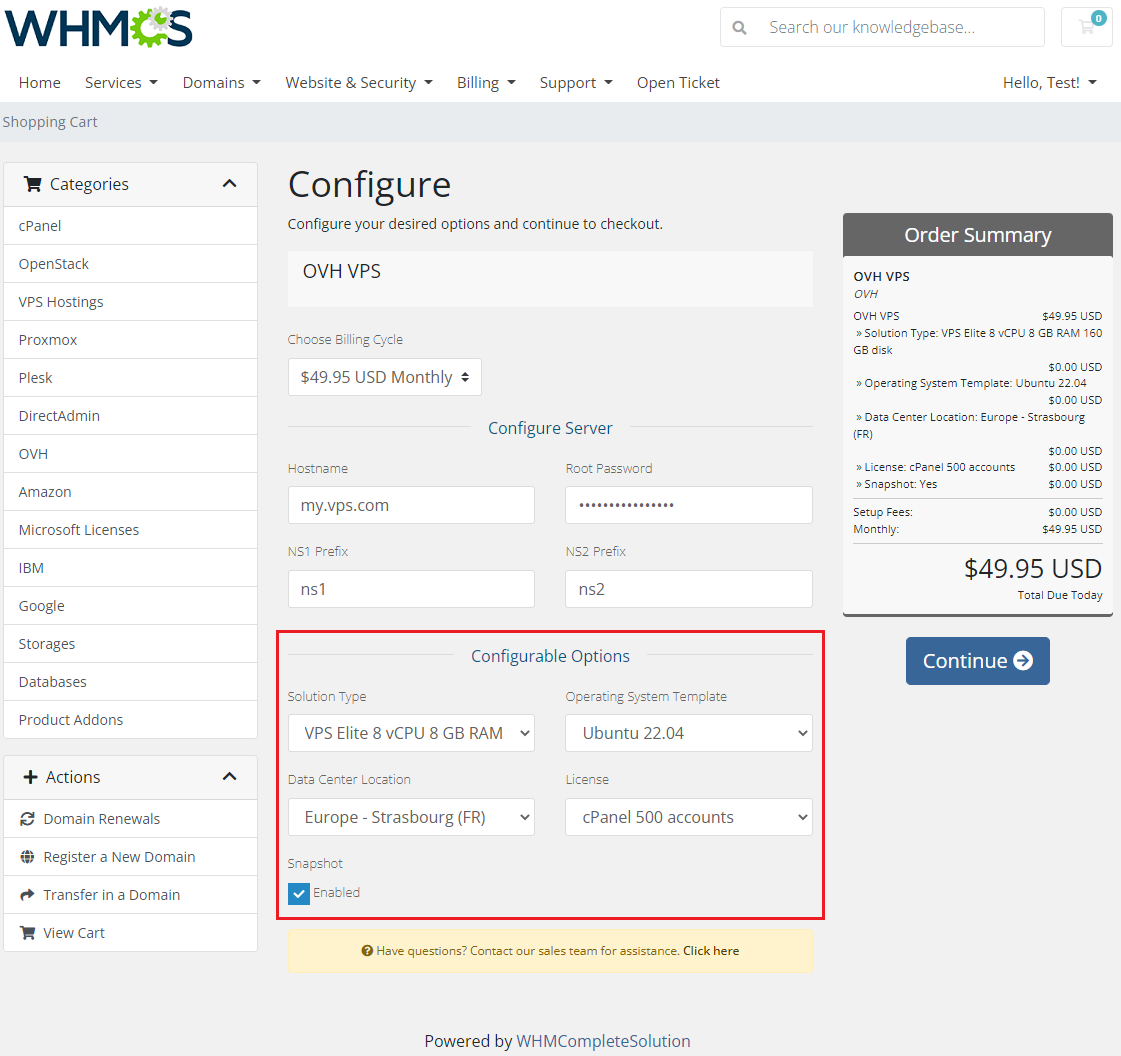Select the Google category
The width and height of the screenshot is (1121, 1056).
pyautogui.click(x=130, y=606)
